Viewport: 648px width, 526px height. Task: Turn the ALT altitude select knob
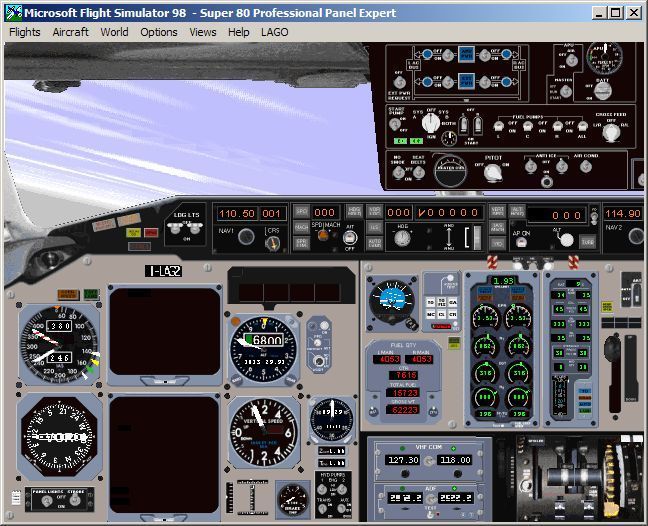[566, 239]
